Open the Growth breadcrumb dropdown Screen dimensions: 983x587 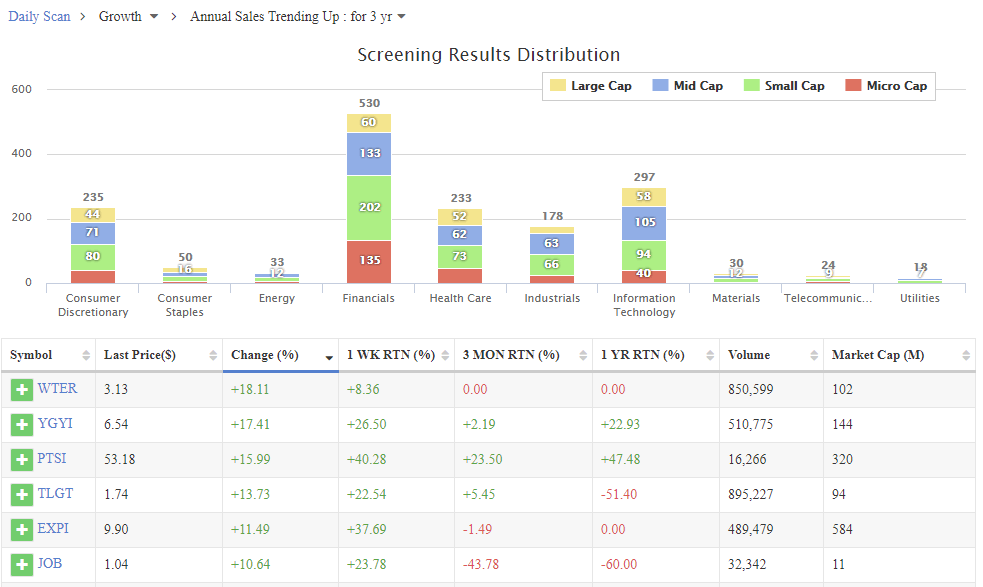tap(129, 17)
